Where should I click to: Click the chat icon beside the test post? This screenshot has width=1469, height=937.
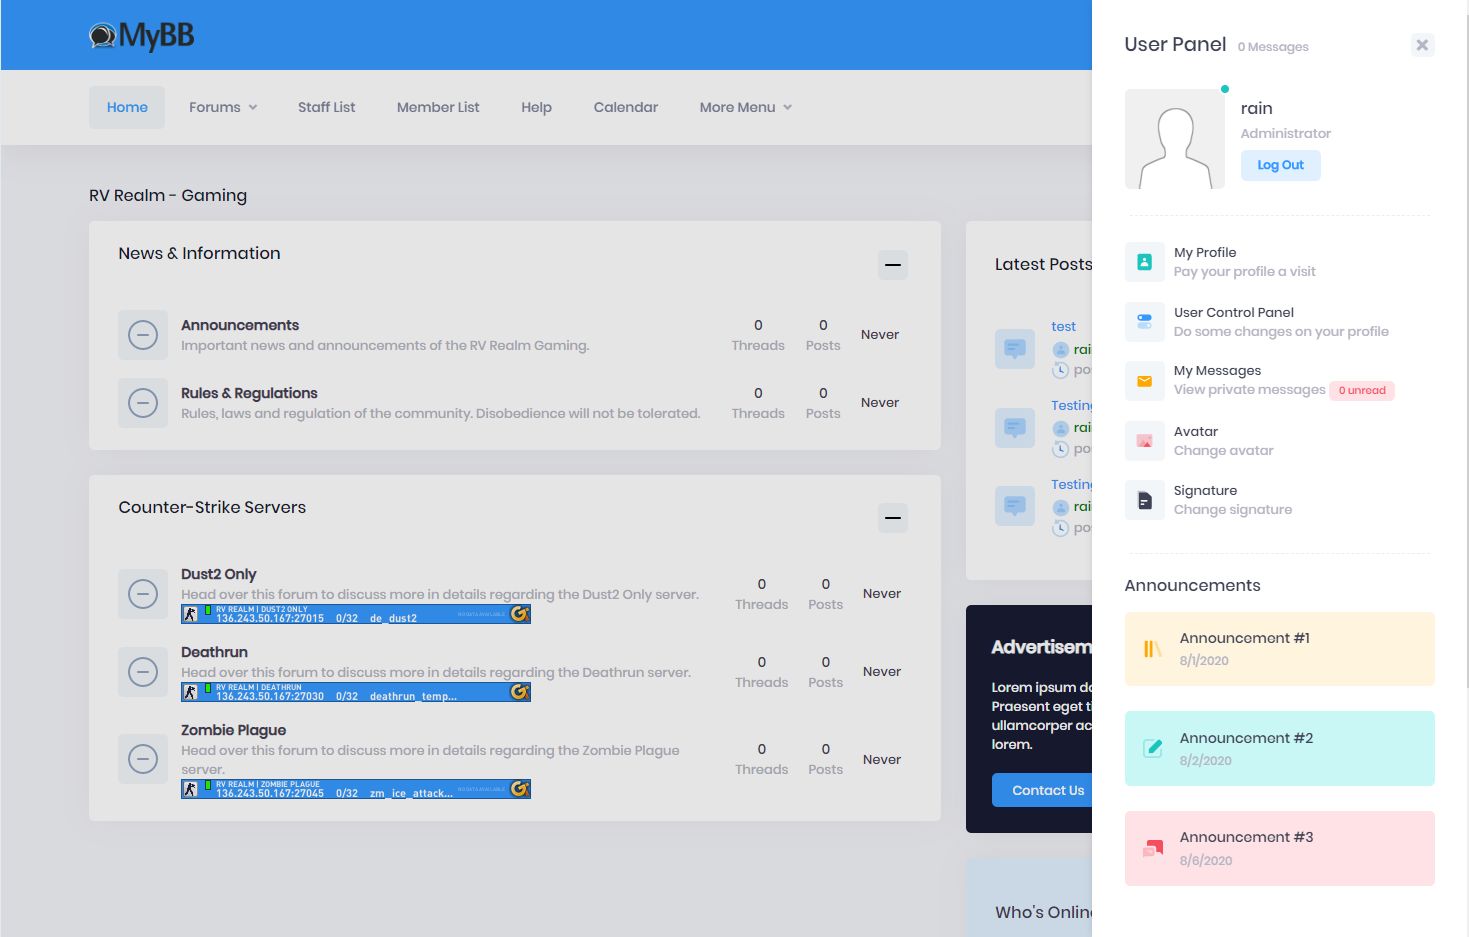coord(1015,349)
